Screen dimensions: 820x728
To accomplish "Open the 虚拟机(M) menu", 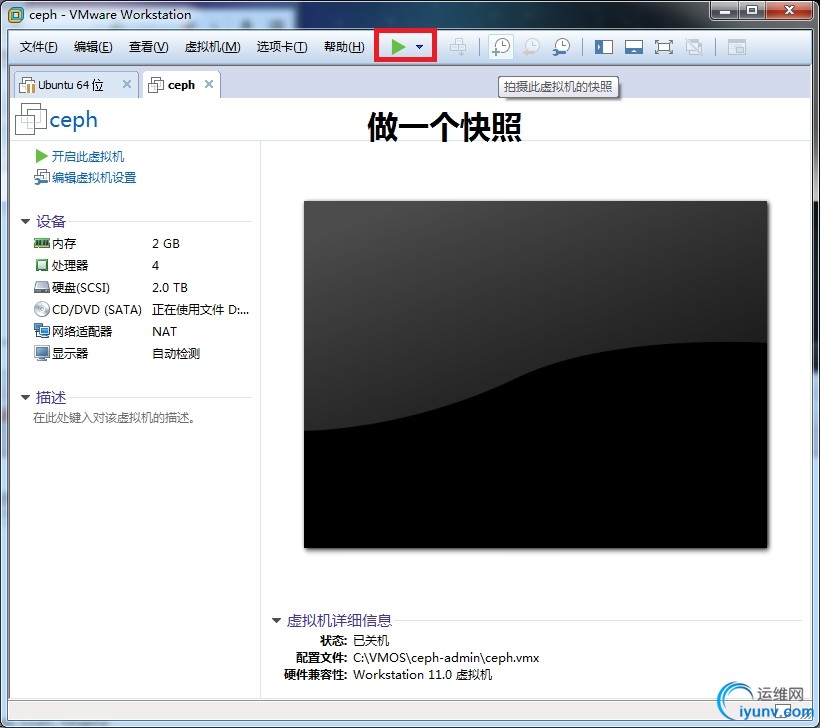I will click(x=212, y=47).
